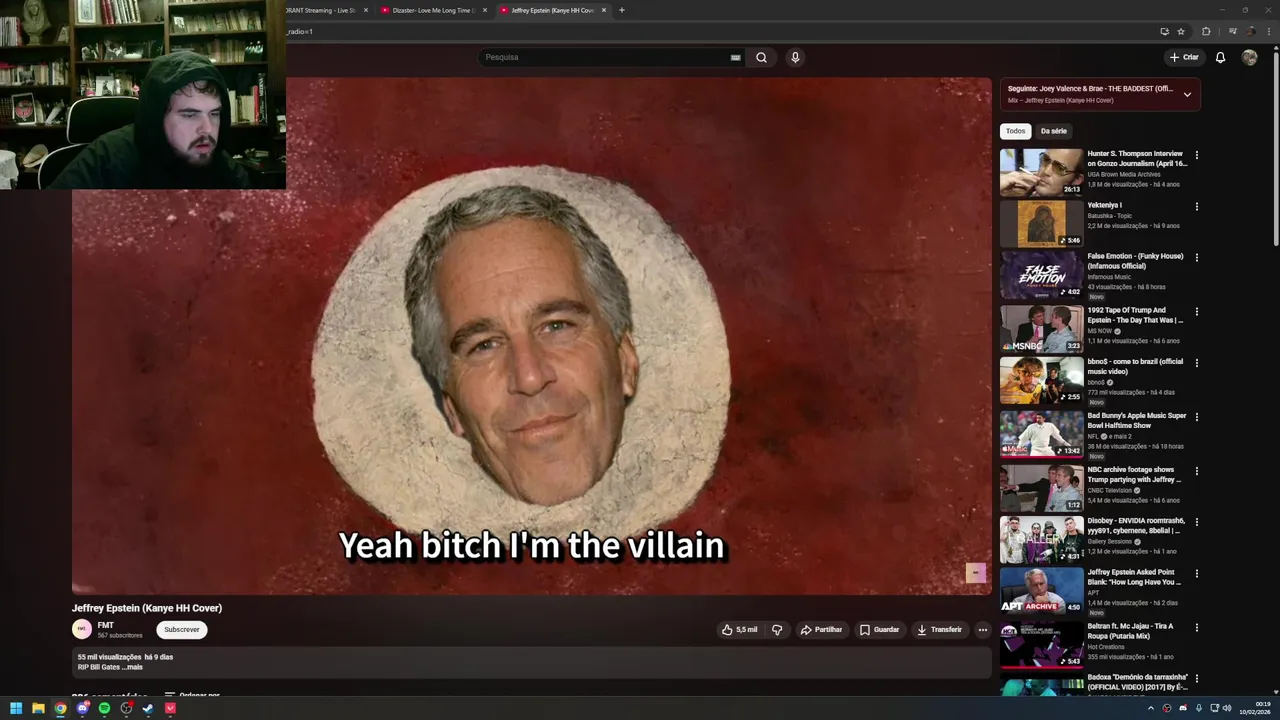The height and width of the screenshot is (720, 1280).
Task: Open the YouTube account avatar menu
Action: pyautogui.click(x=1249, y=57)
